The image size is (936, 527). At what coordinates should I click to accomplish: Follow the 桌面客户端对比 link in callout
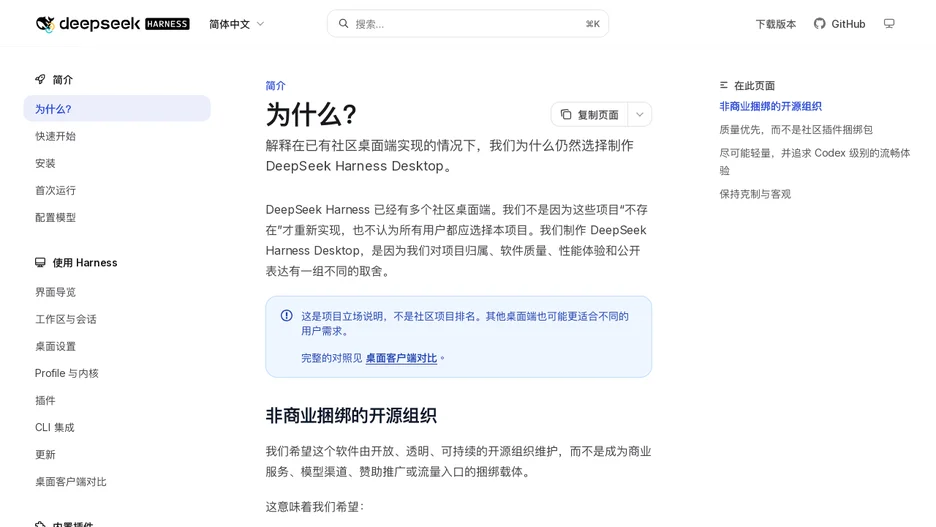pos(401,358)
